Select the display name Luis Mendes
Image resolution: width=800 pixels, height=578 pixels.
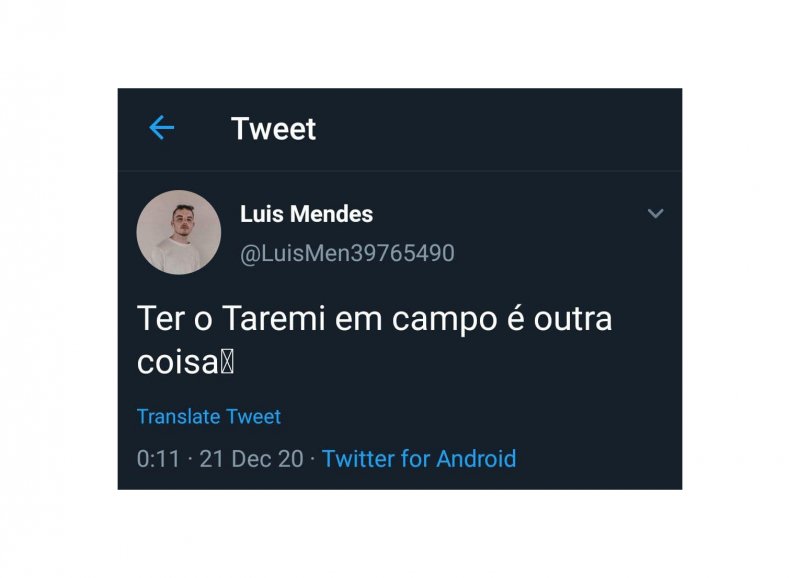(306, 214)
